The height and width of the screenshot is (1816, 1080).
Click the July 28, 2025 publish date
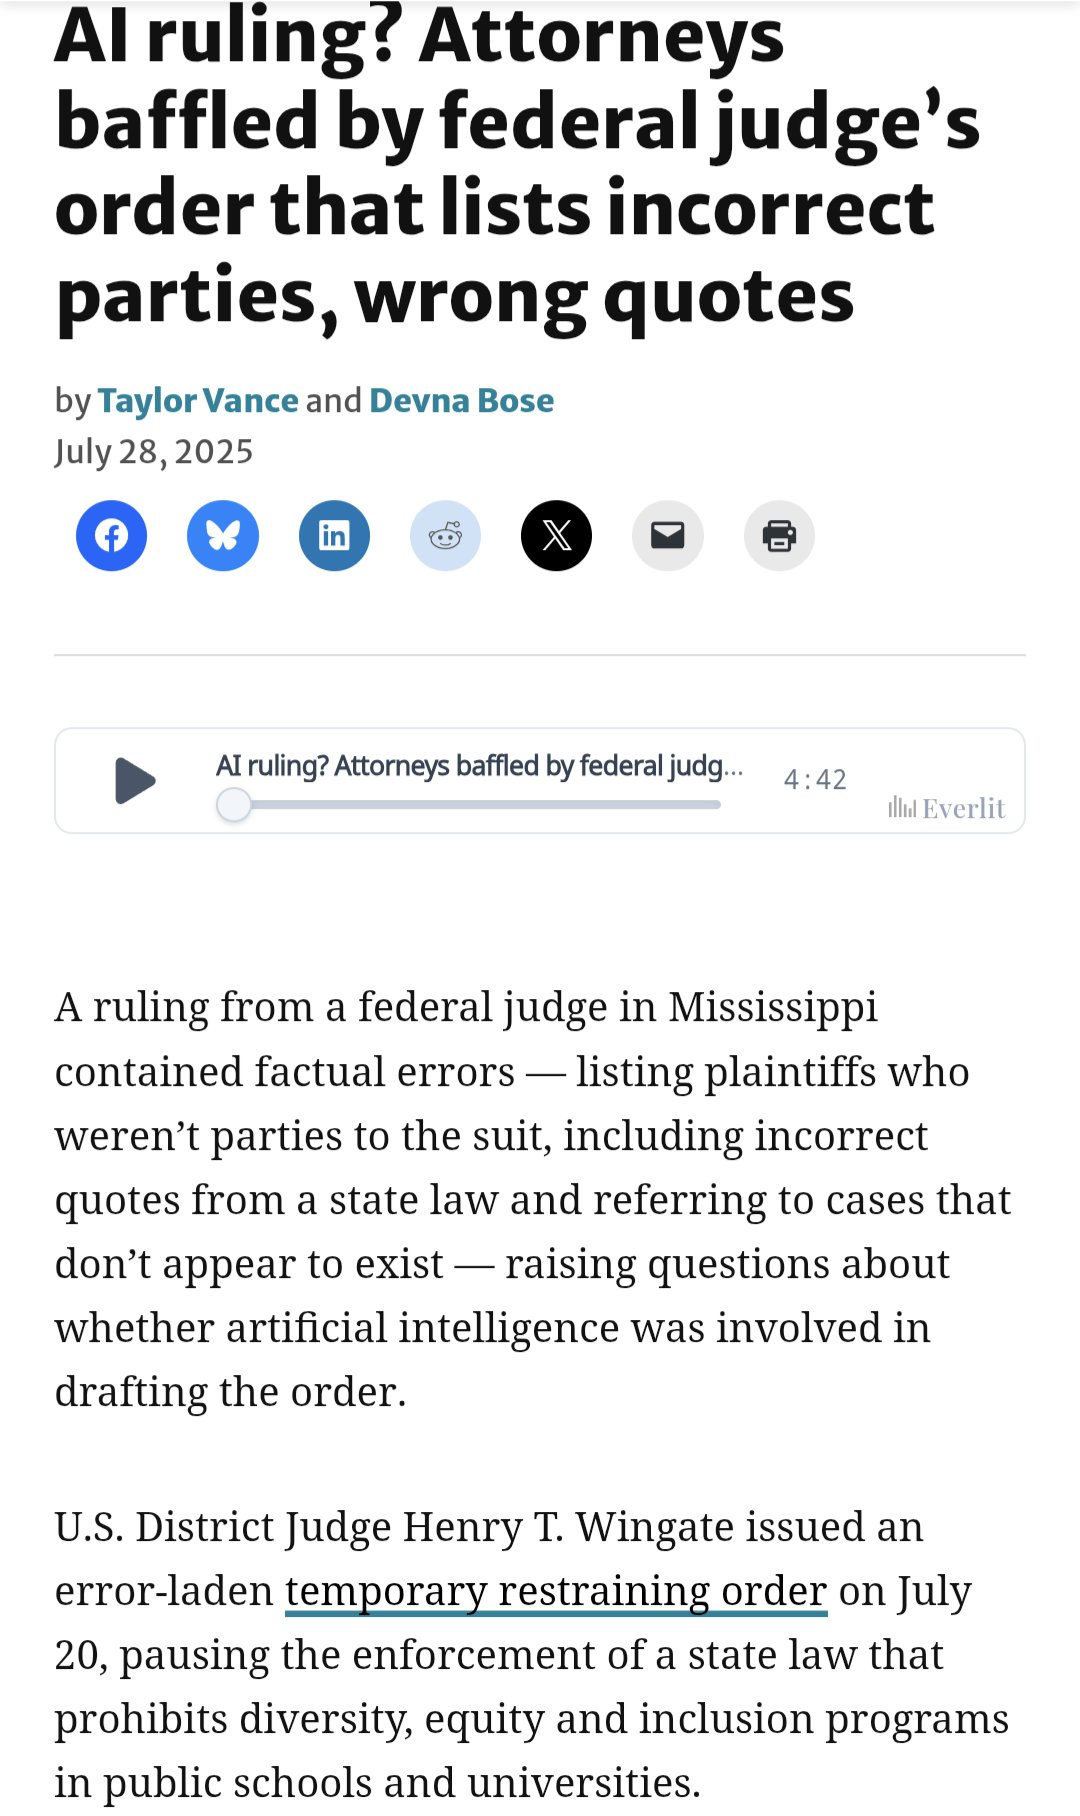pos(154,452)
